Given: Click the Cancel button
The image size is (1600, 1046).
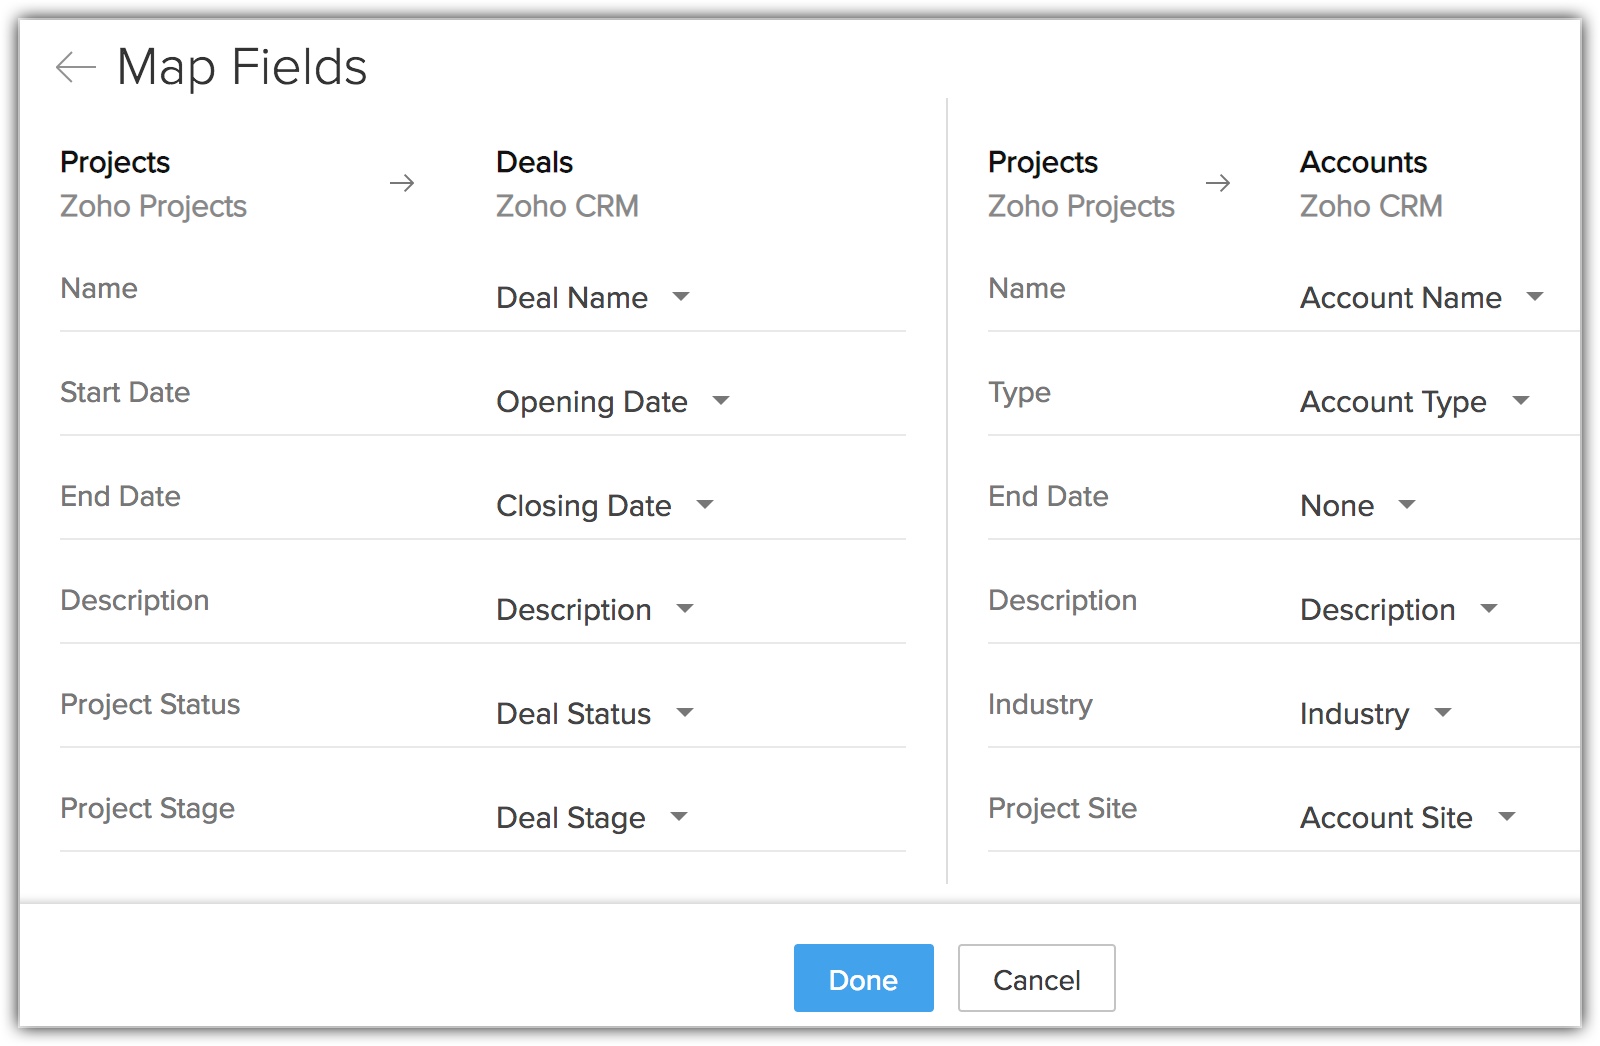Looking at the screenshot, I should pyautogui.click(x=1036, y=979).
